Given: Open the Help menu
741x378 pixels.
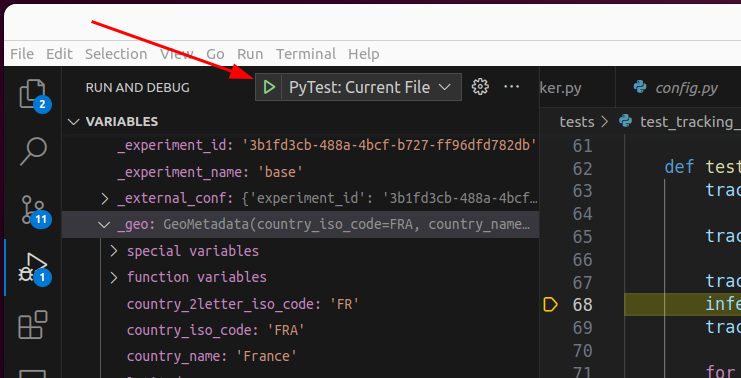Looking at the screenshot, I should click(x=363, y=54).
